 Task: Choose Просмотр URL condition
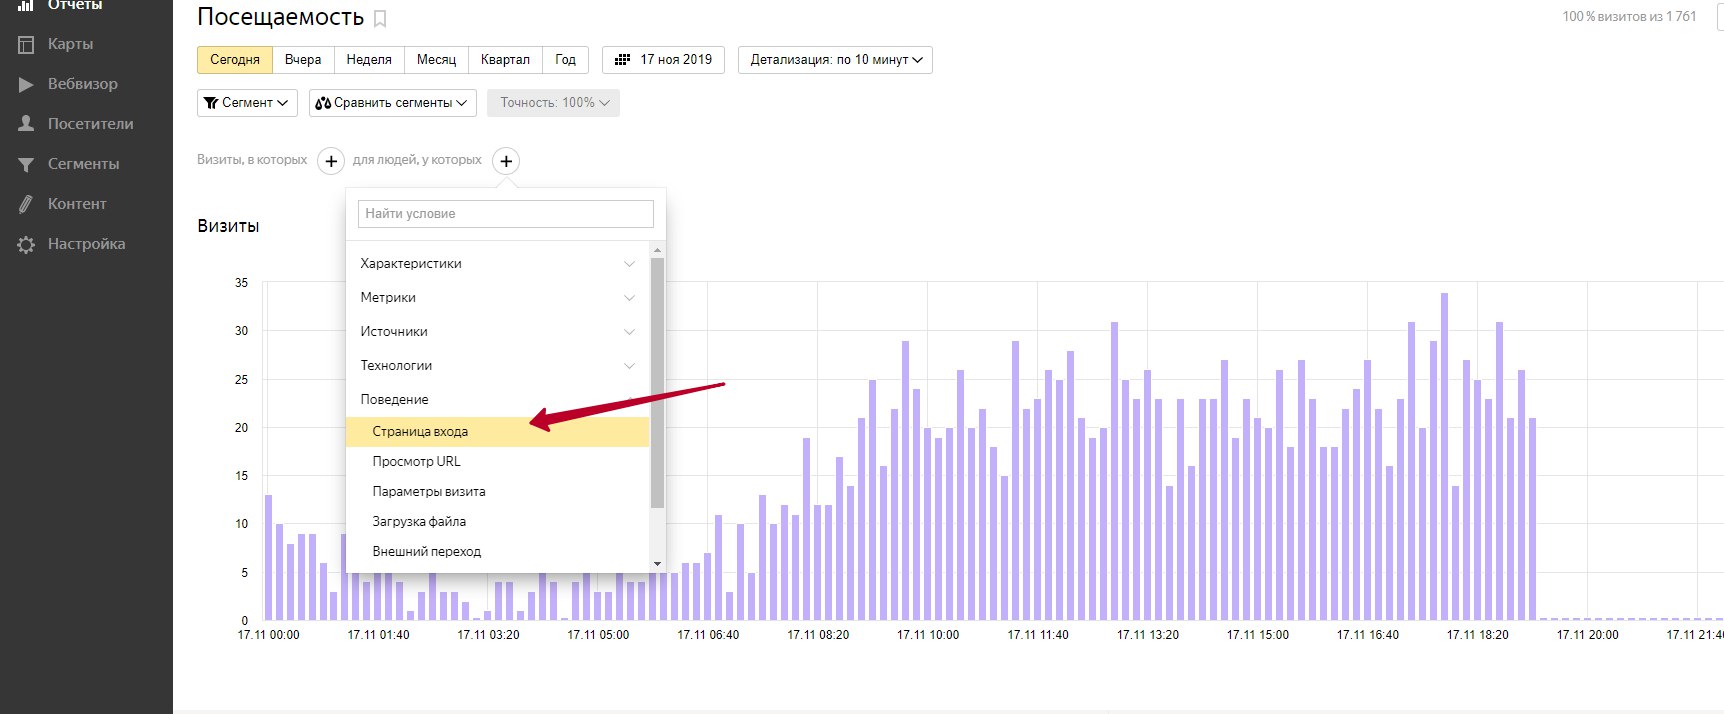coord(497,462)
